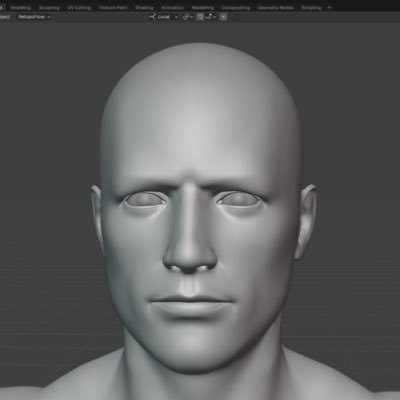Open the Compositing workspace tab

click(235, 7)
